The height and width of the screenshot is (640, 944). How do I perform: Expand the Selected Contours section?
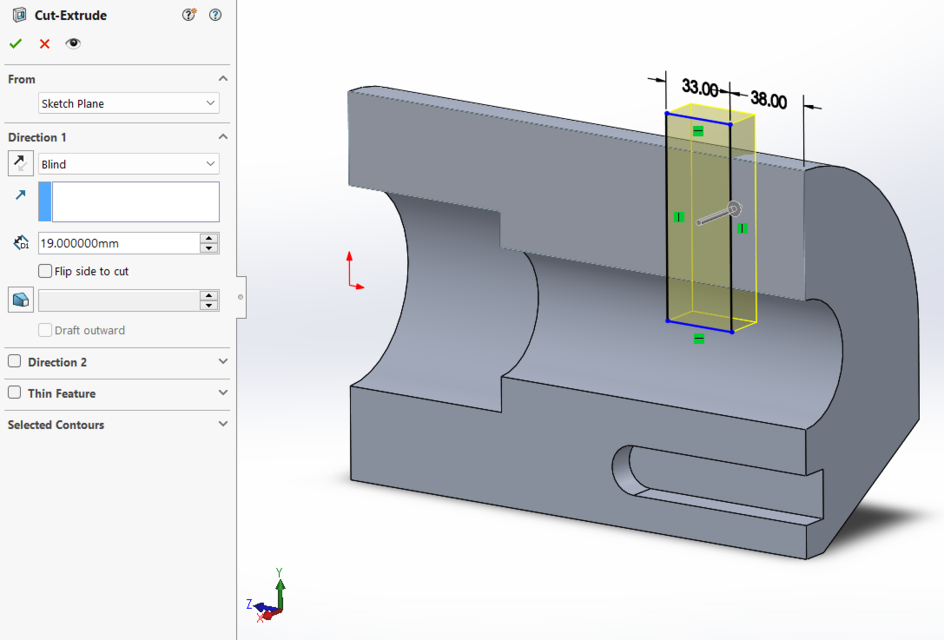(223, 424)
